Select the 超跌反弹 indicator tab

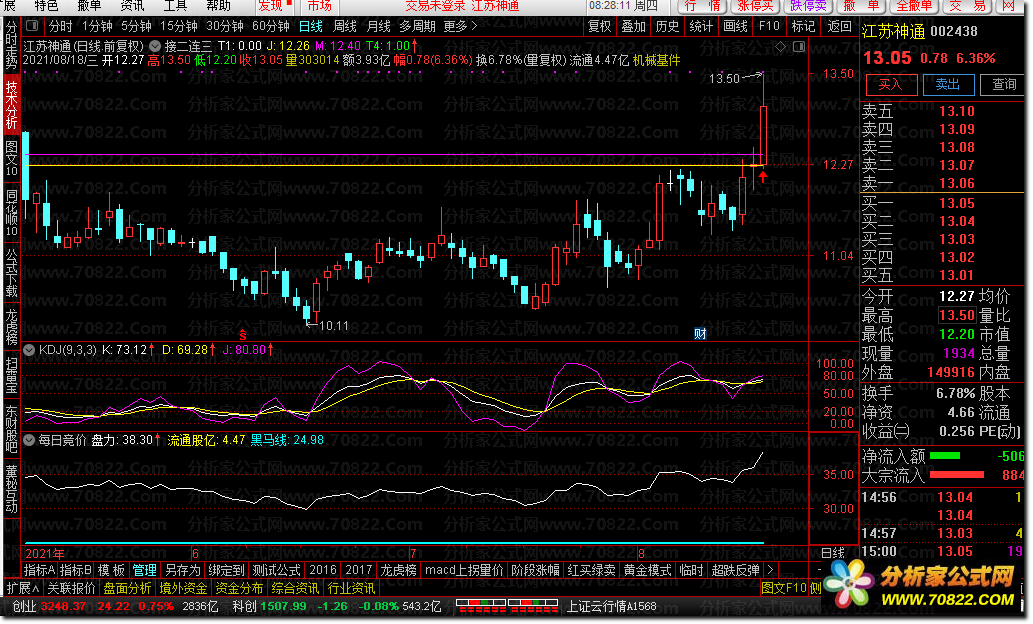736,570
